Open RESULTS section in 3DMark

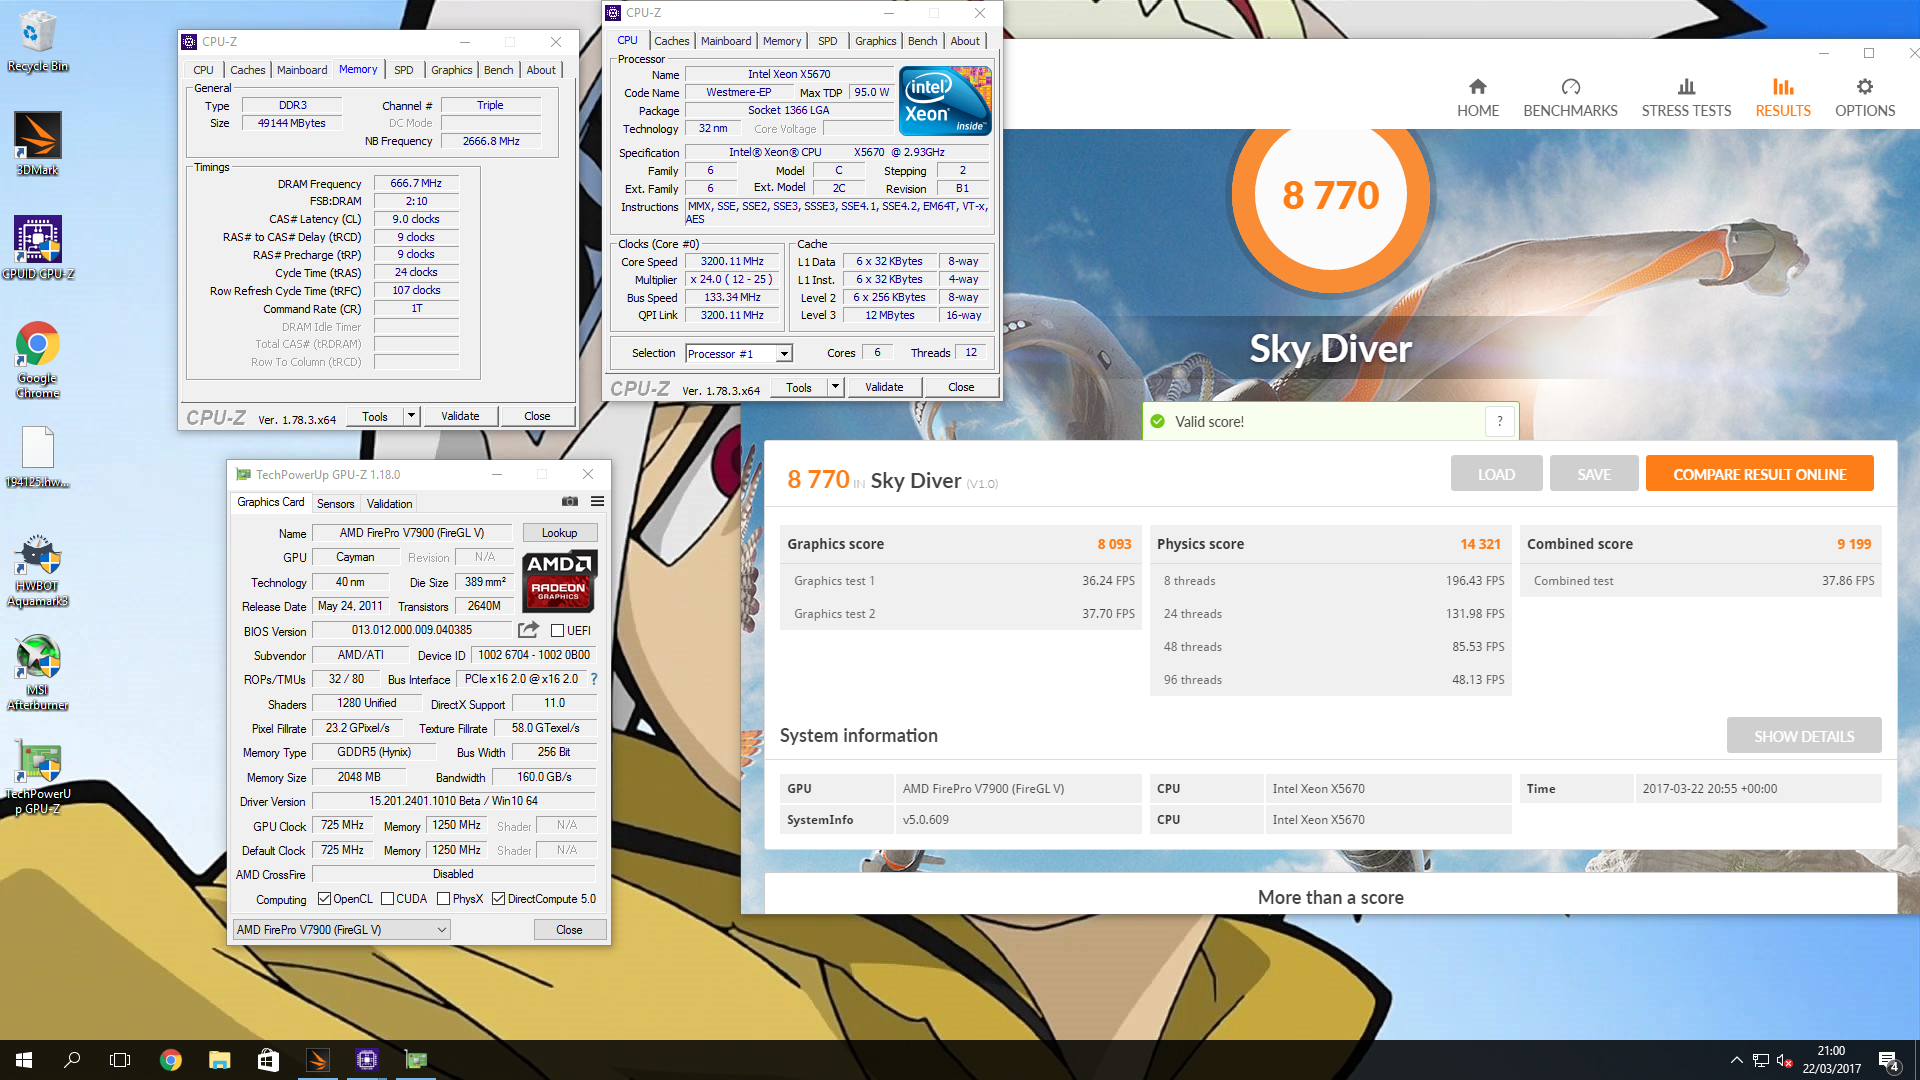pyautogui.click(x=1783, y=98)
